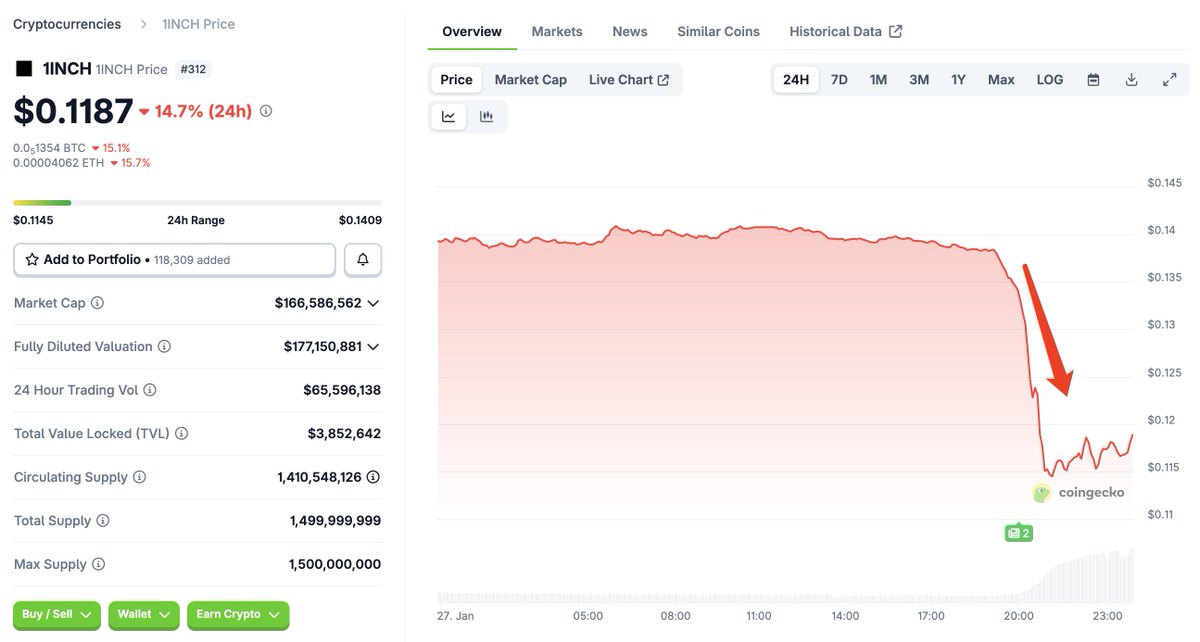Expand chart to fullscreen
1200x642 pixels.
[x=1169, y=80]
